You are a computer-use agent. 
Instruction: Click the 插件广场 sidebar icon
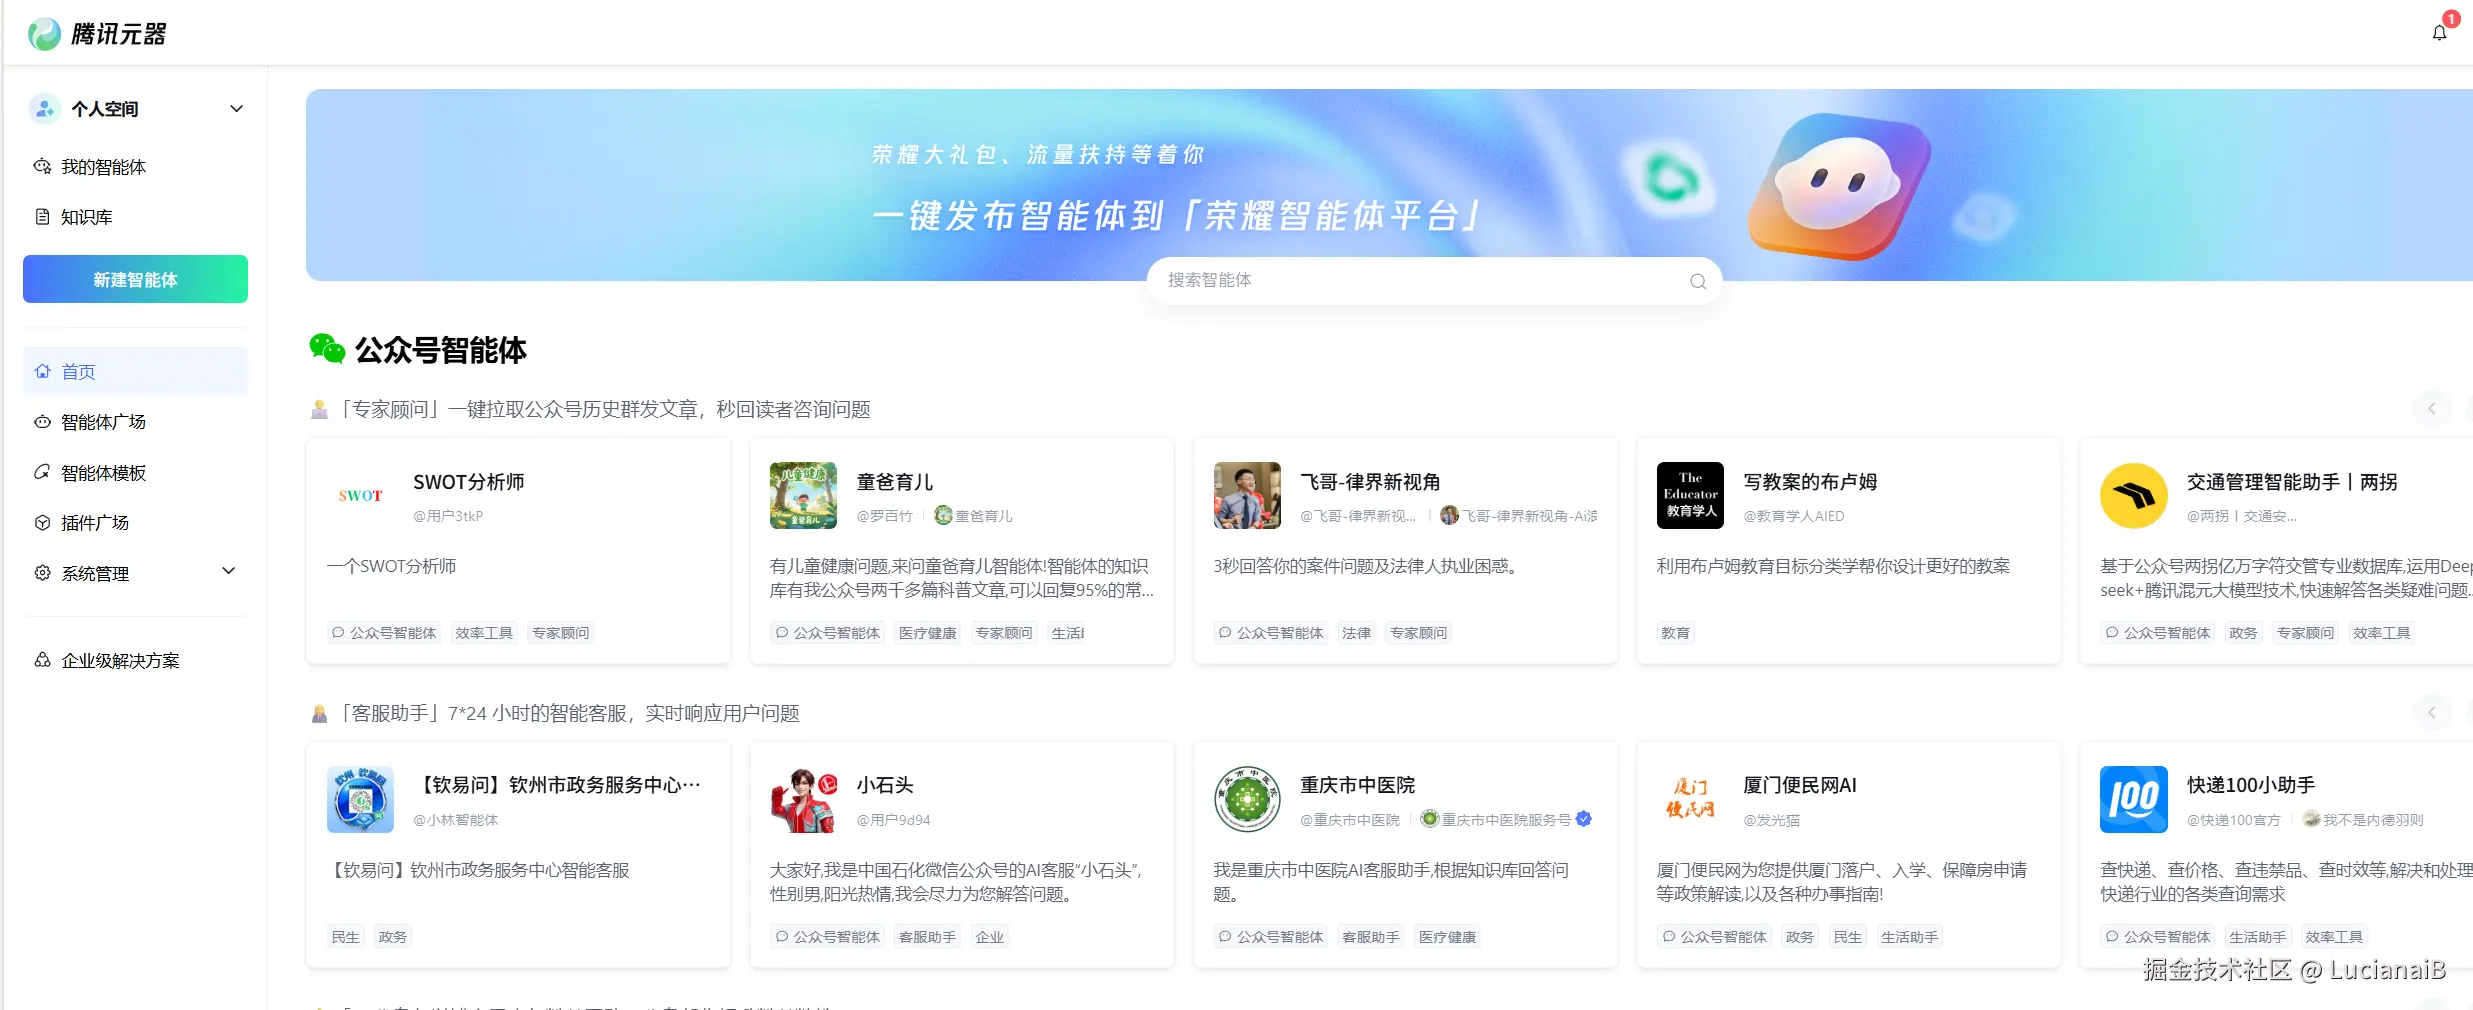[x=41, y=522]
